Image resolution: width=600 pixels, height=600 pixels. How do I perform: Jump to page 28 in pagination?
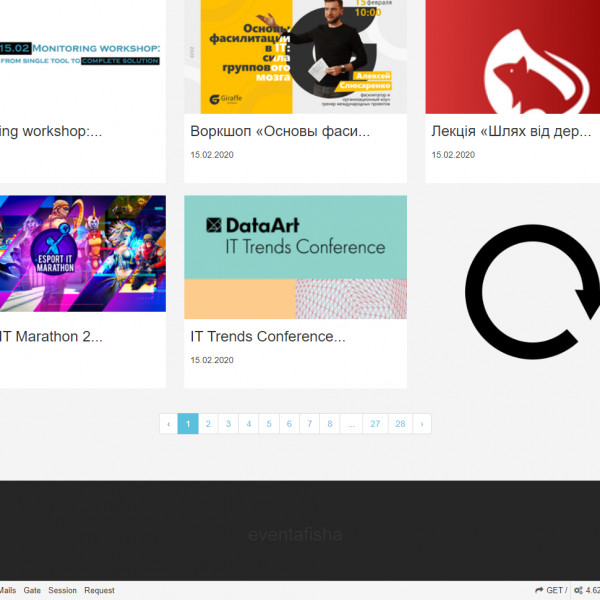click(400, 424)
